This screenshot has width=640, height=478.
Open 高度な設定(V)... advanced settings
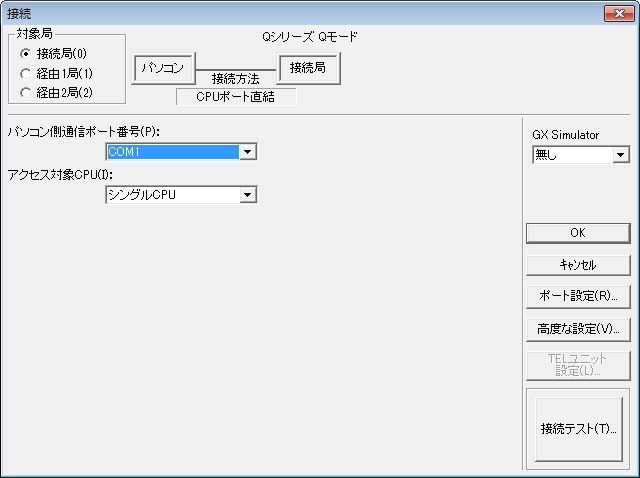[x=578, y=328]
